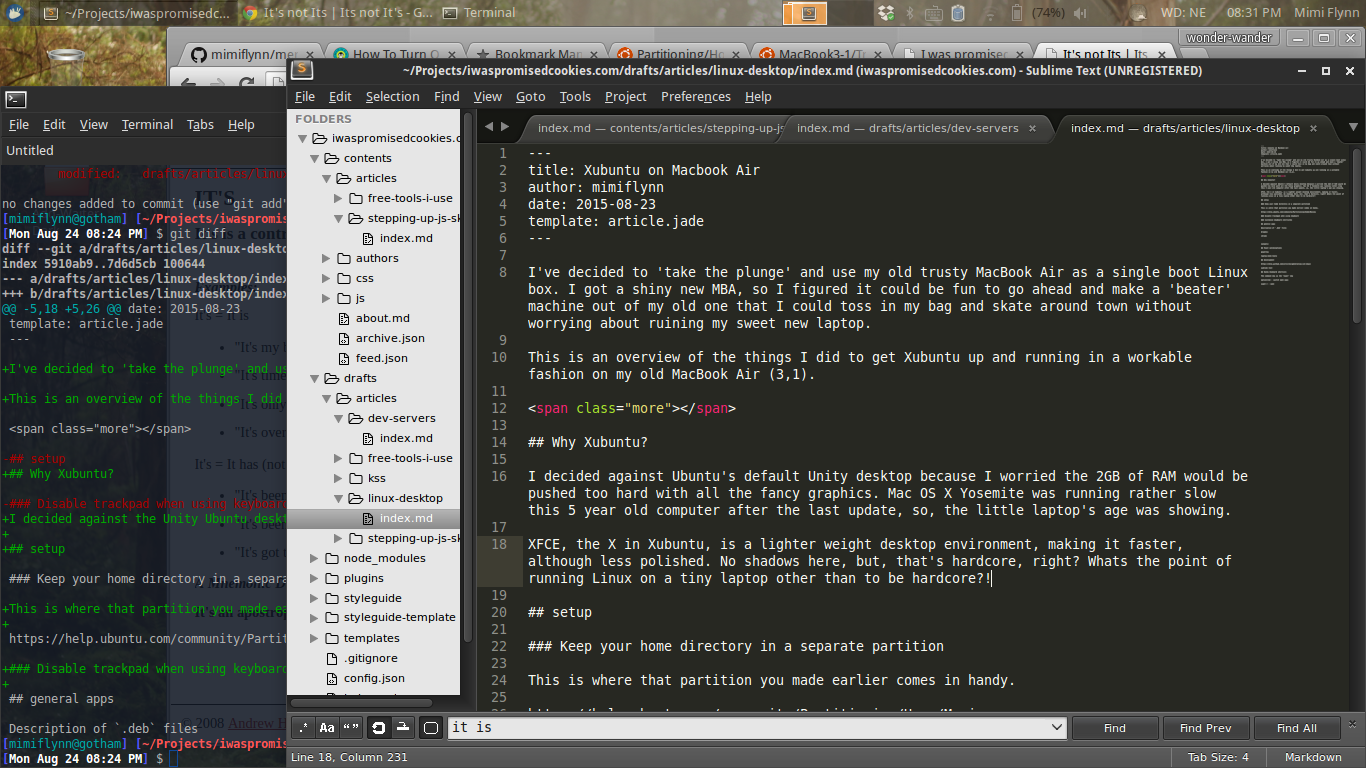
Task: Expand the kss folder
Action: pyautogui.click(x=340, y=478)
